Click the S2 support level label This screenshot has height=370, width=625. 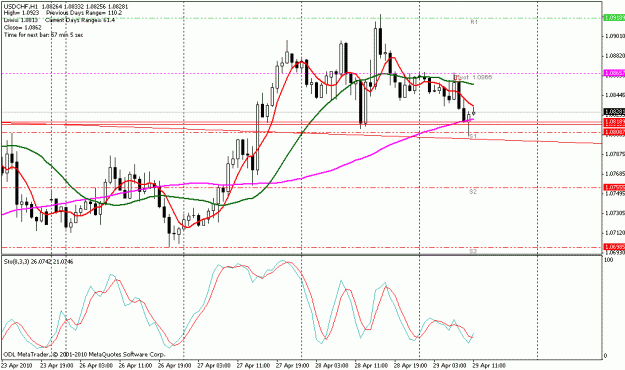coord(473,192)
